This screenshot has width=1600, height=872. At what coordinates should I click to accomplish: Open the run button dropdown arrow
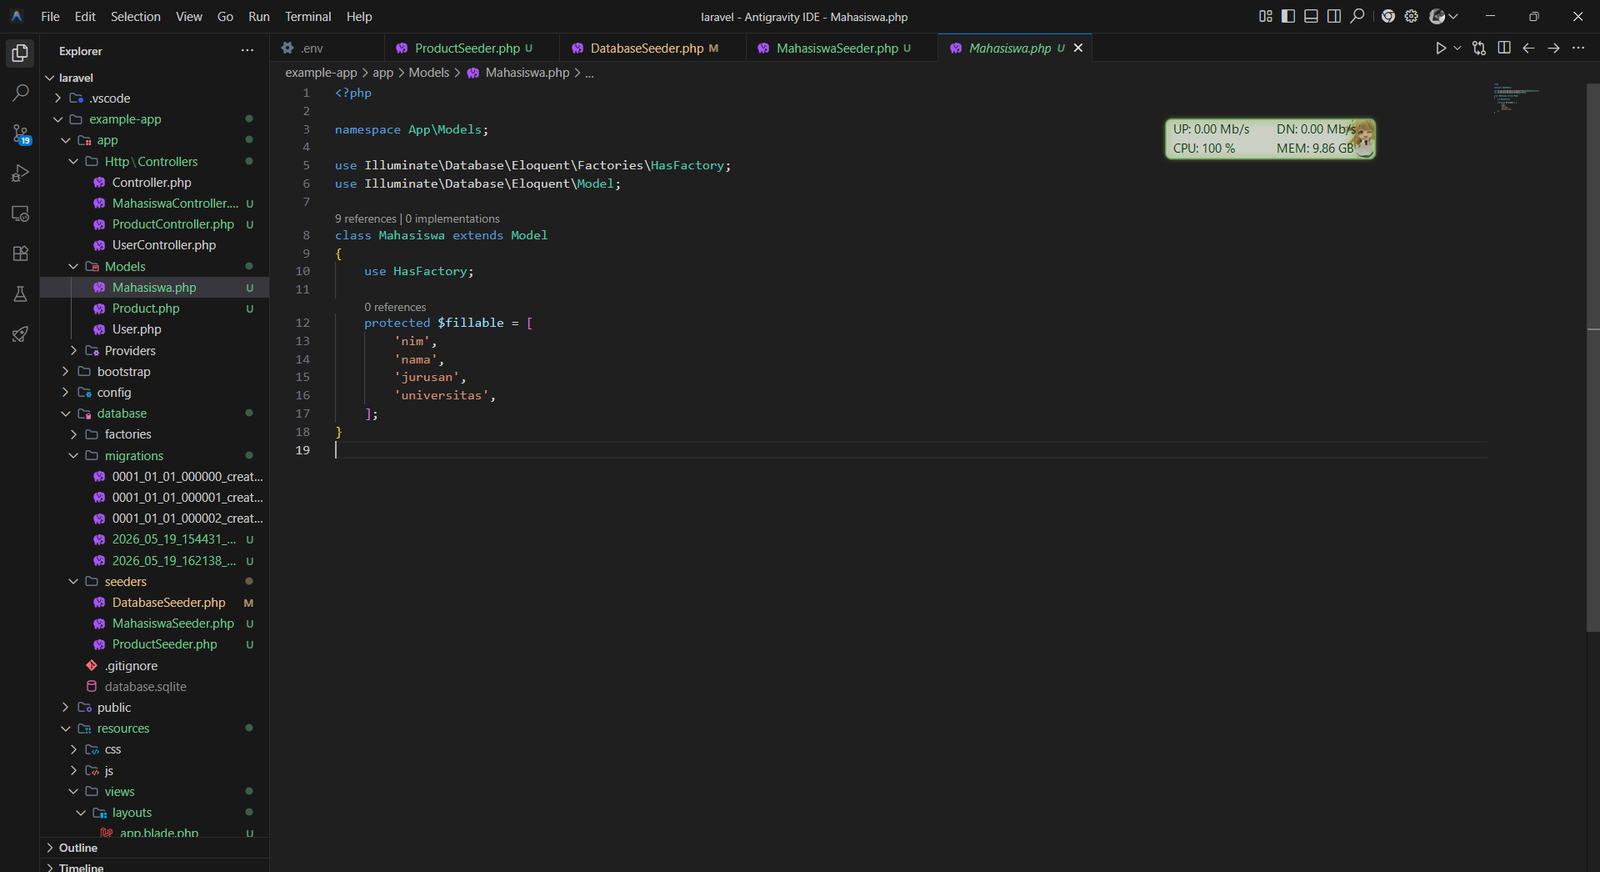pyautogui.click(x=1457, y=48)
